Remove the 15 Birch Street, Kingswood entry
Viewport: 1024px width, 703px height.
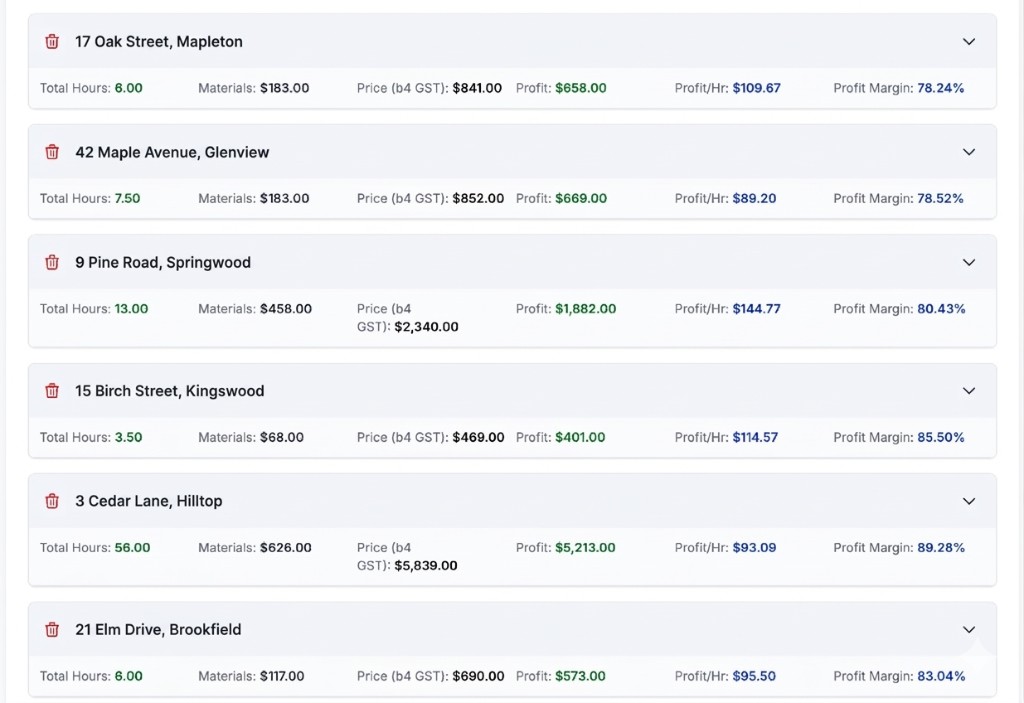click(52, 391)
